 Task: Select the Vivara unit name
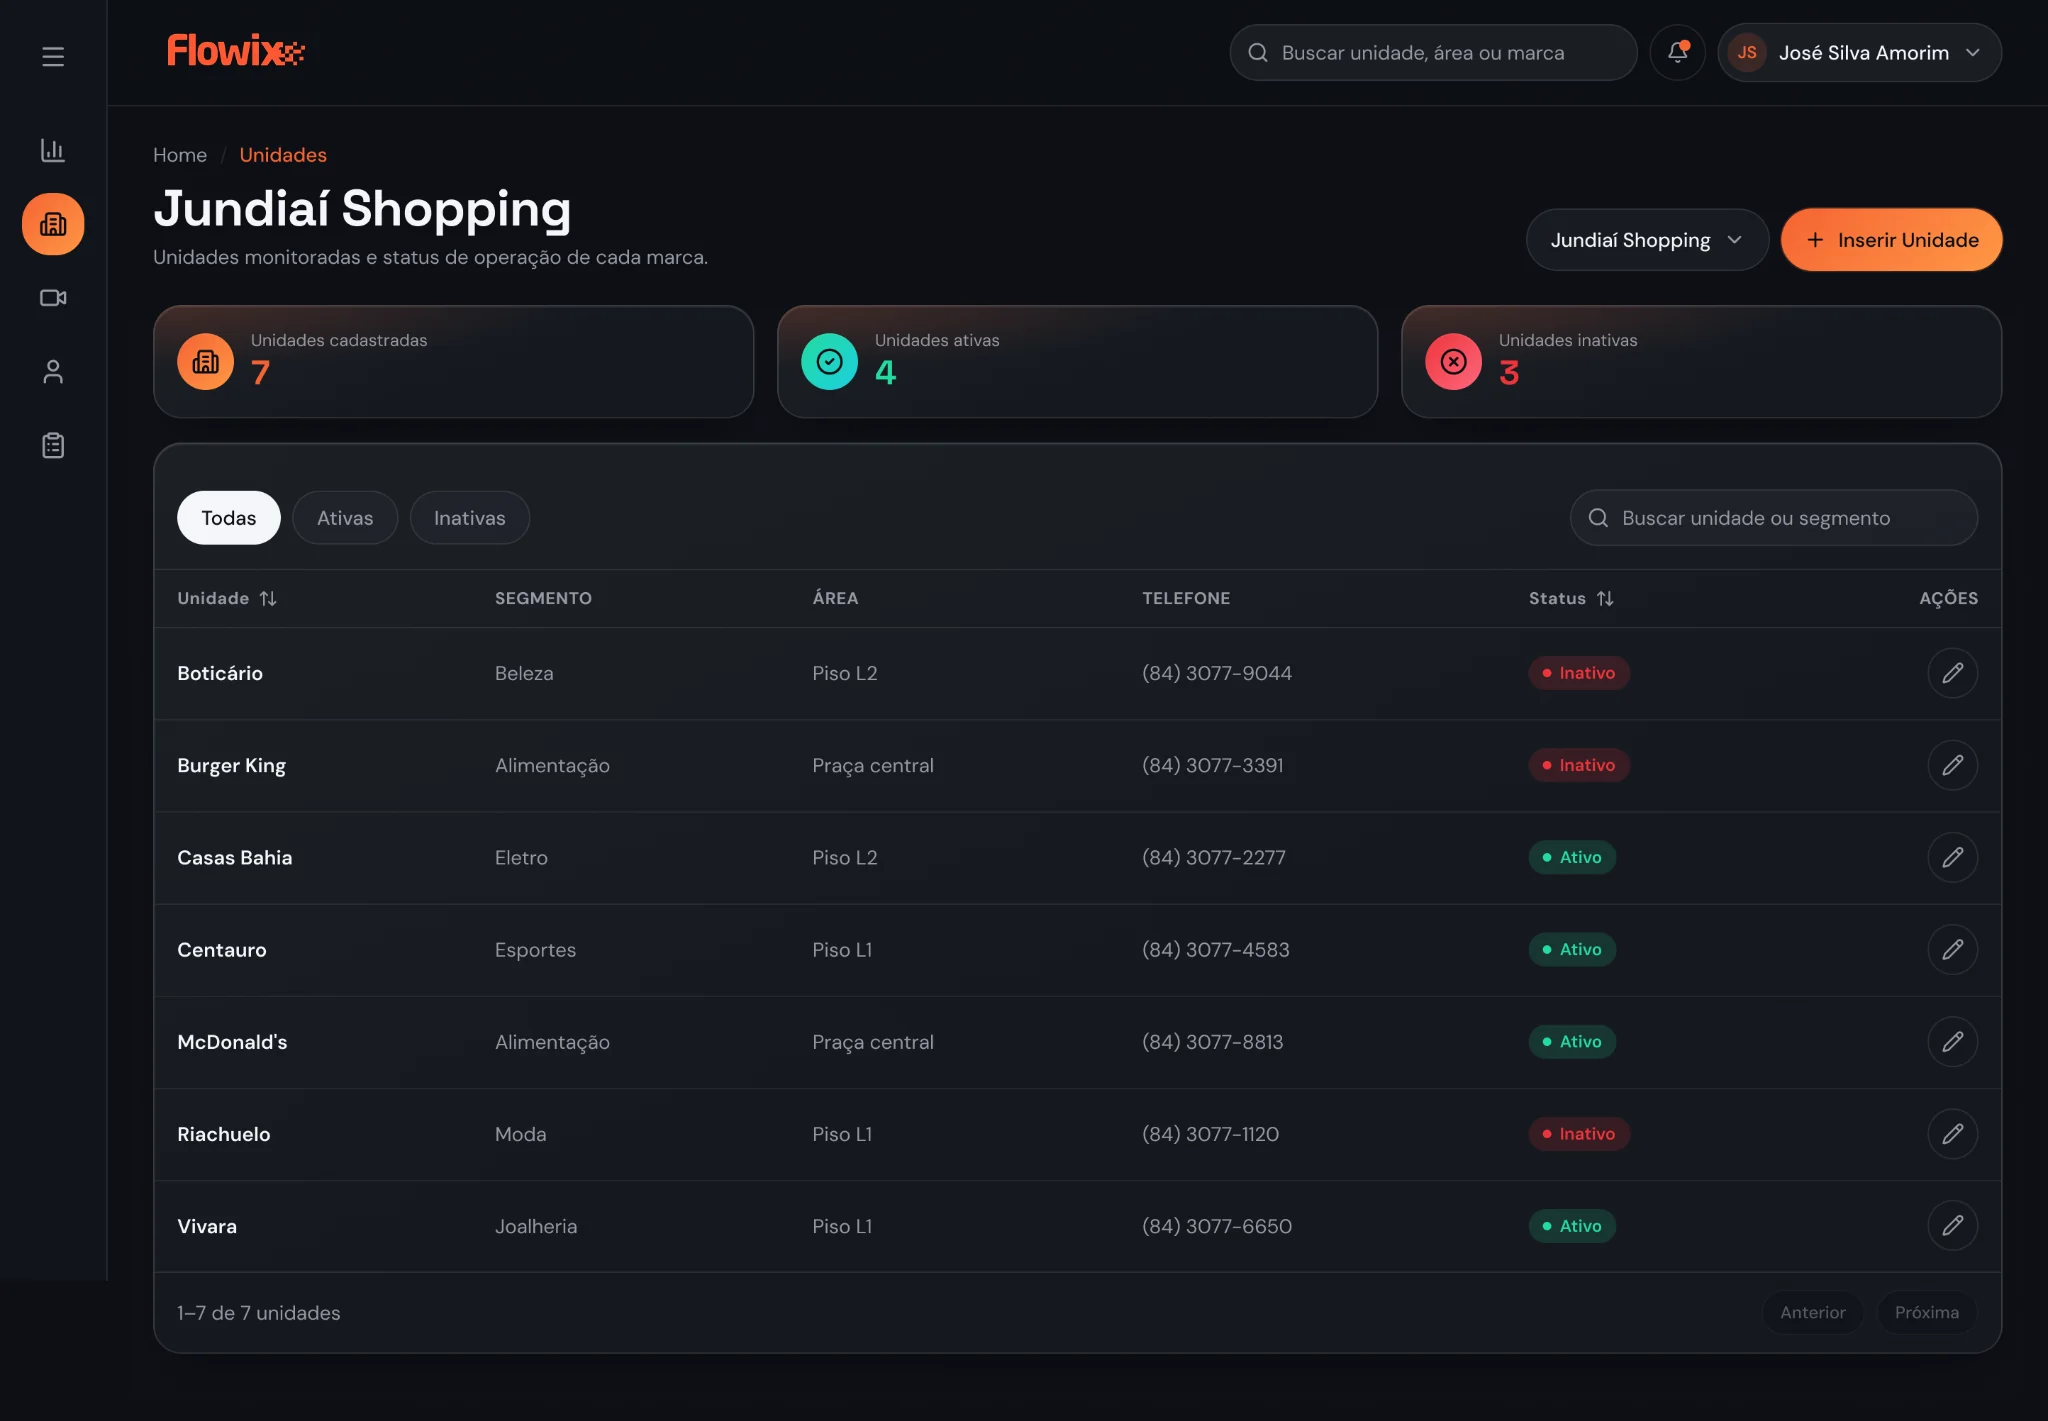tap(207, 1226)
